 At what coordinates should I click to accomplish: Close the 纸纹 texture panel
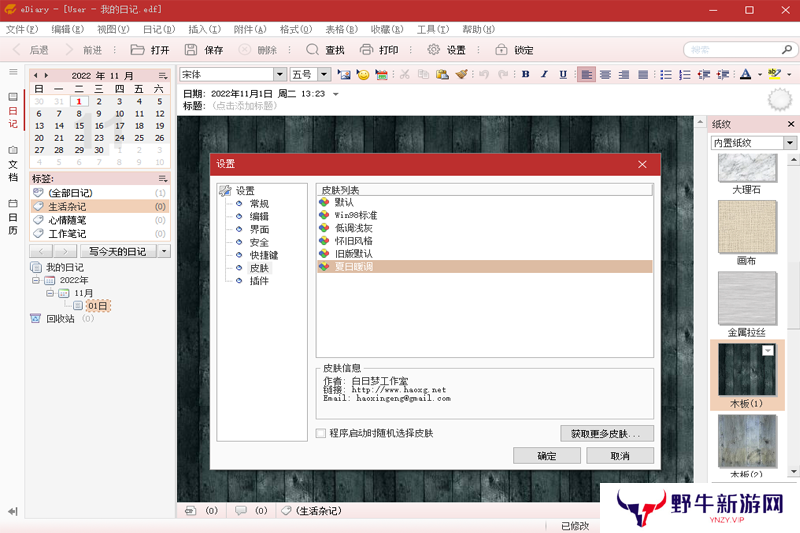pos(791,124)
